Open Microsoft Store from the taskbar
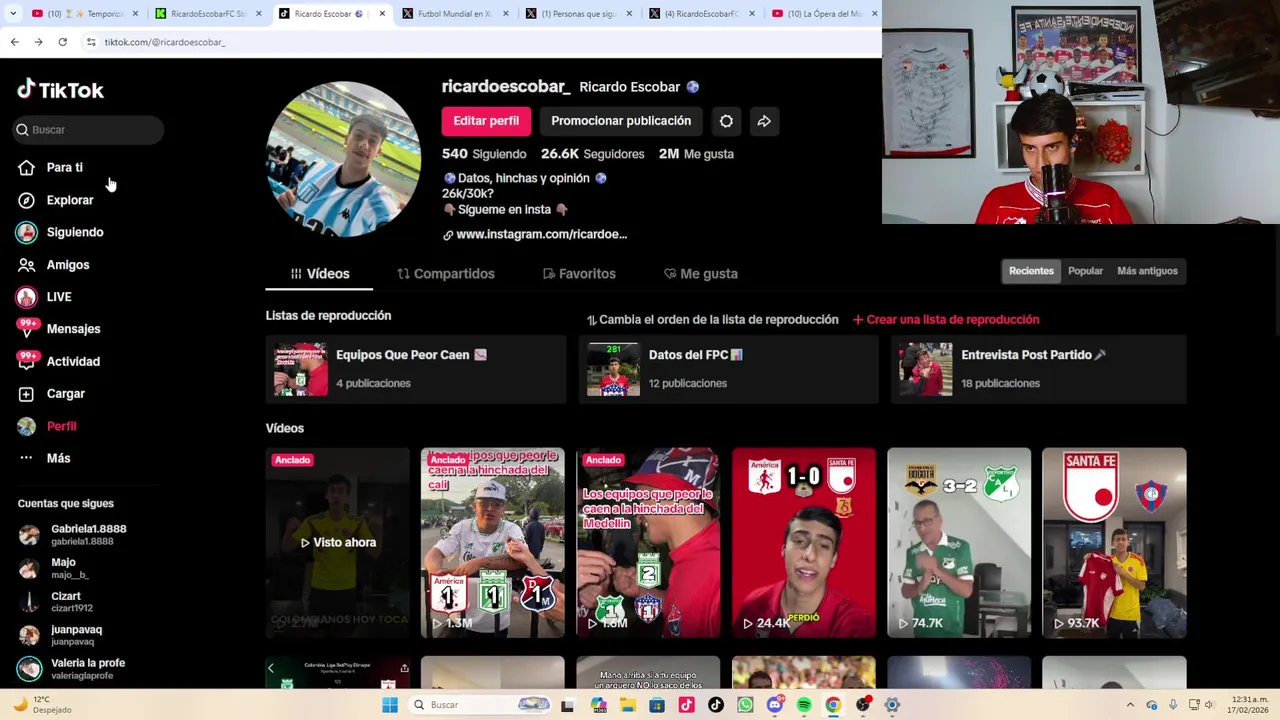This screenshot has height=720, width=1280. click(x=657, y=705)
